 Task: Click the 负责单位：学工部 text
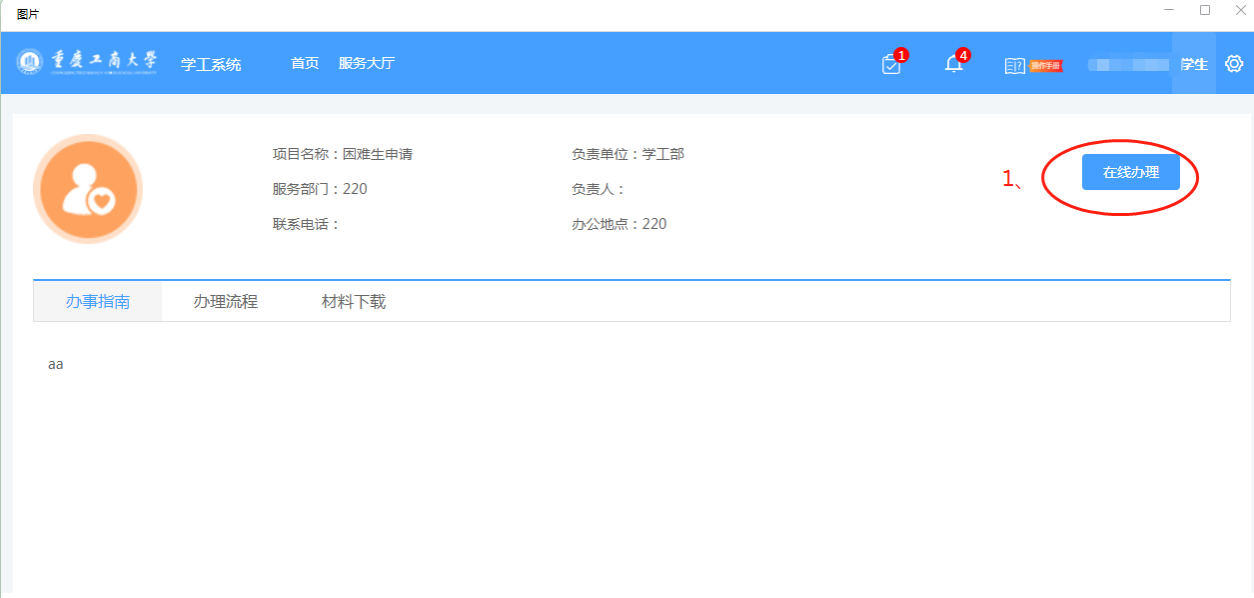point(628,154)
